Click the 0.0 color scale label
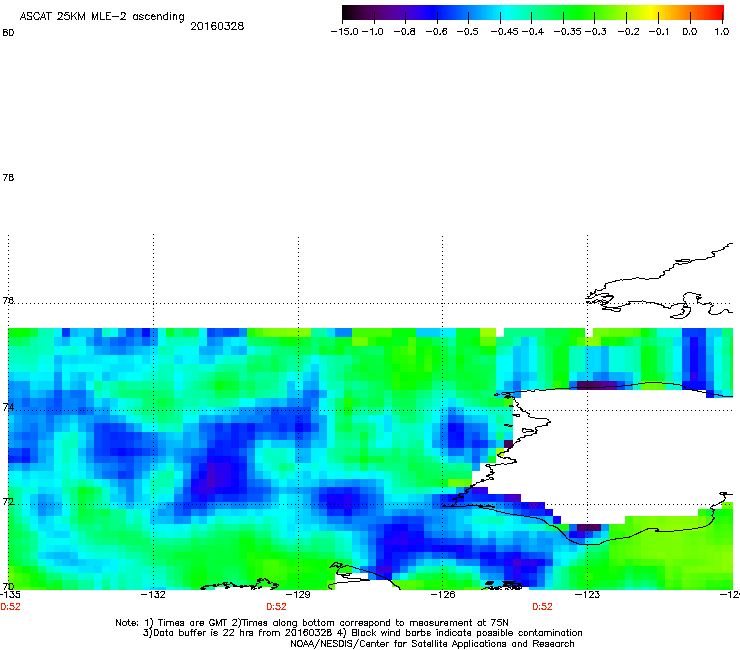The height and width of the screenshot is (650, 740). (690, 32)
